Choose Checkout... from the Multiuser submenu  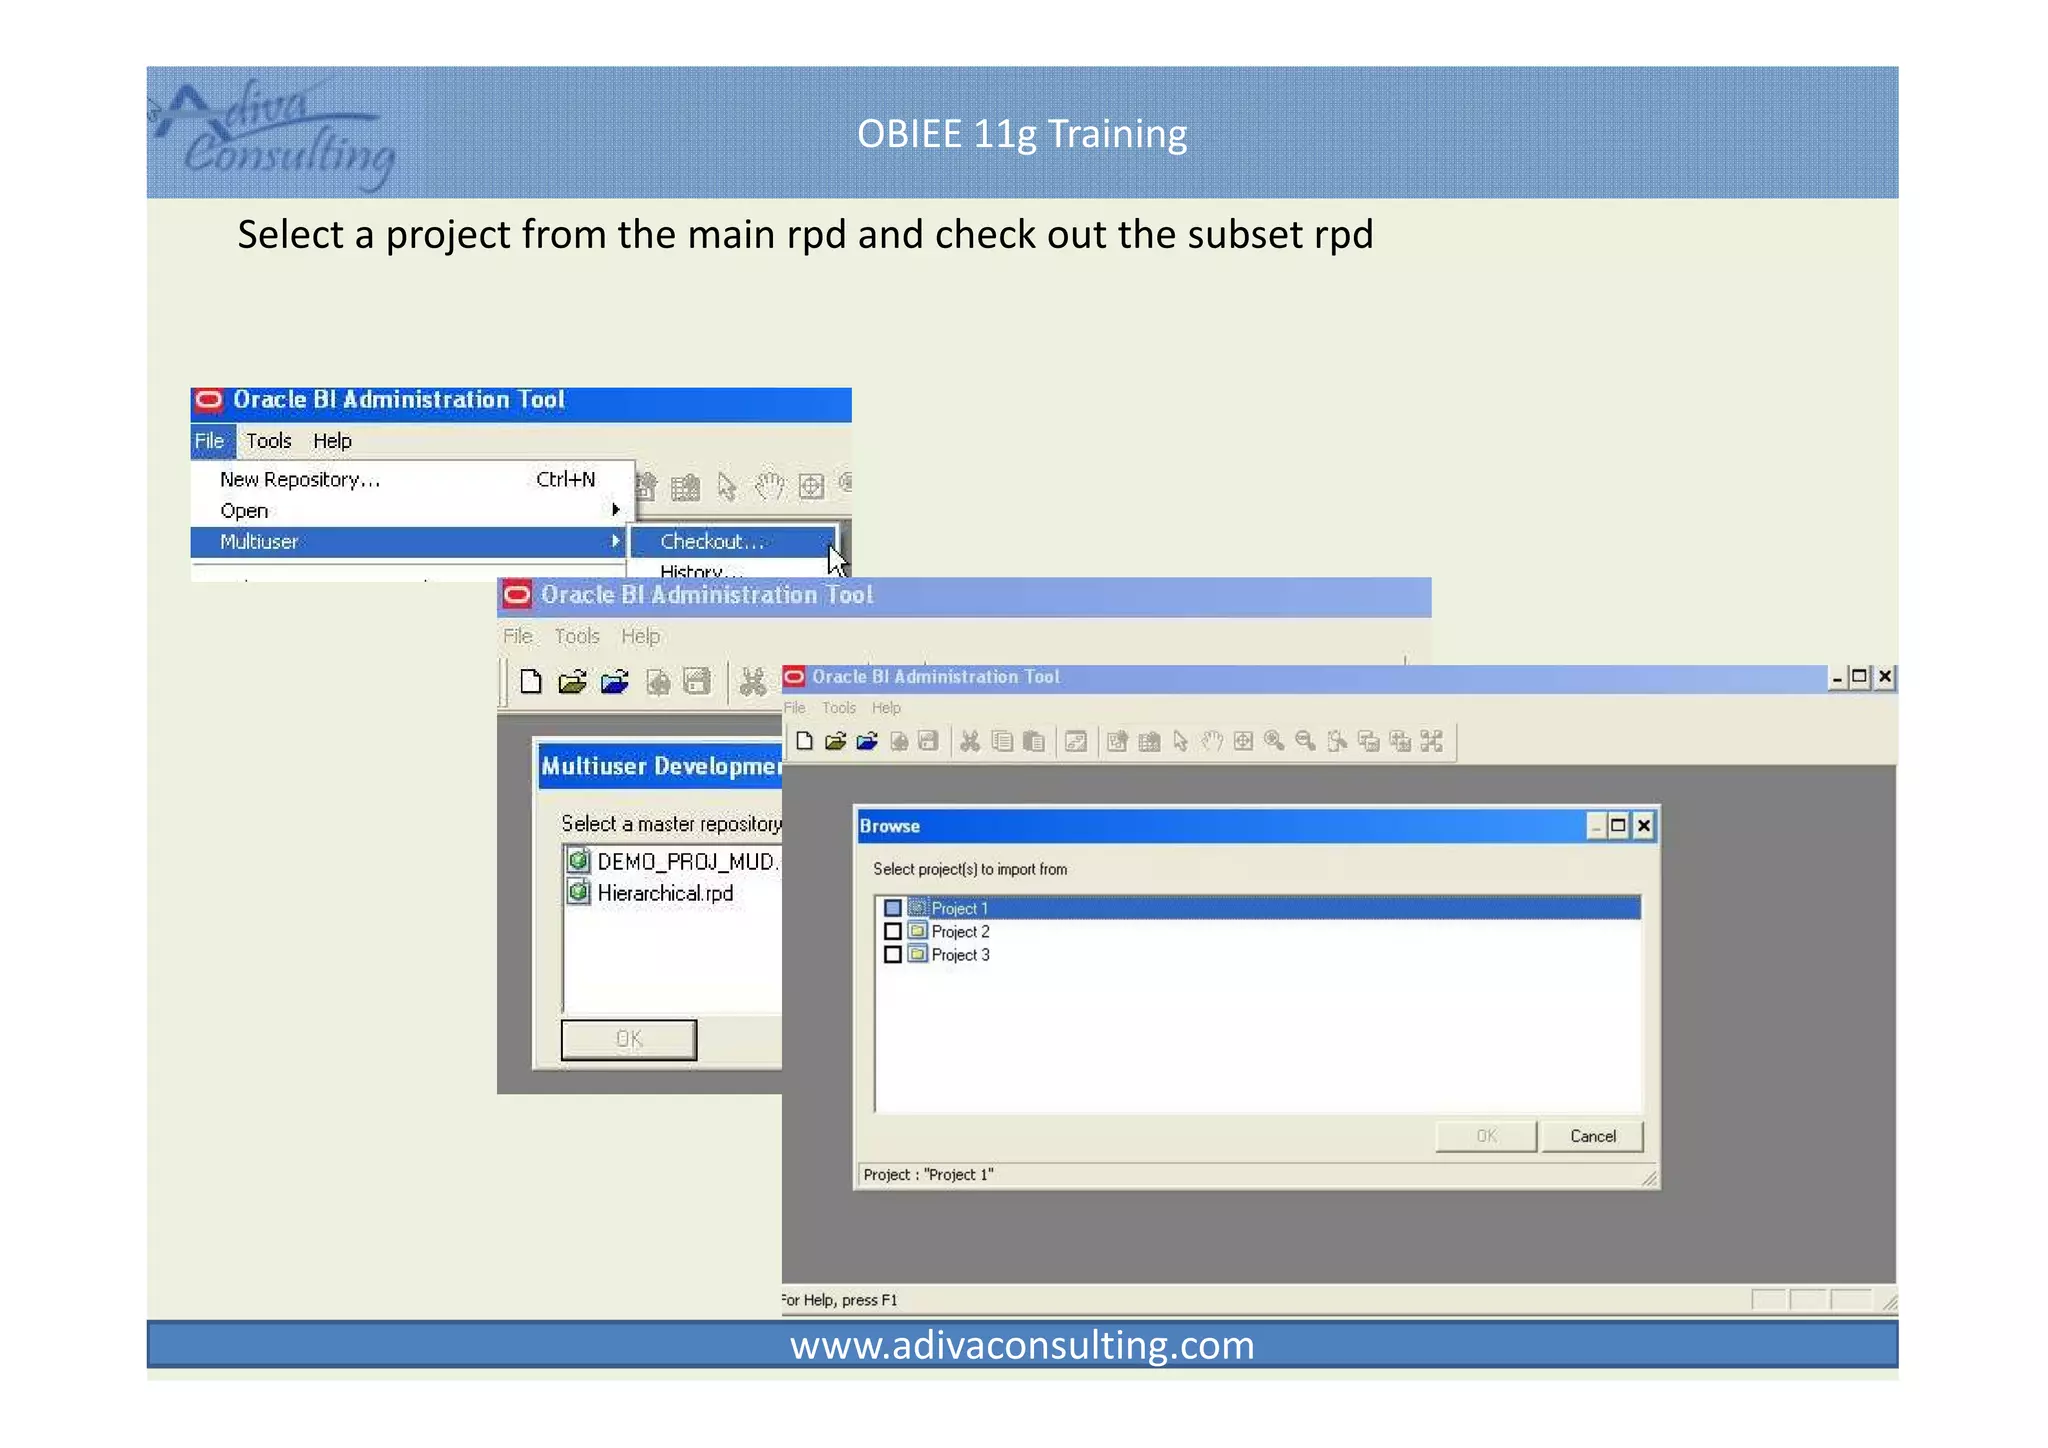733,541
